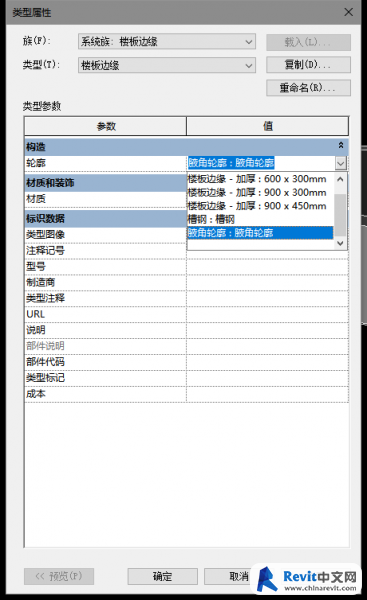Viewport: 367px width, 600px height.
Task: Click the profile list scroll down arrow
Action: (x=340, y=243)
